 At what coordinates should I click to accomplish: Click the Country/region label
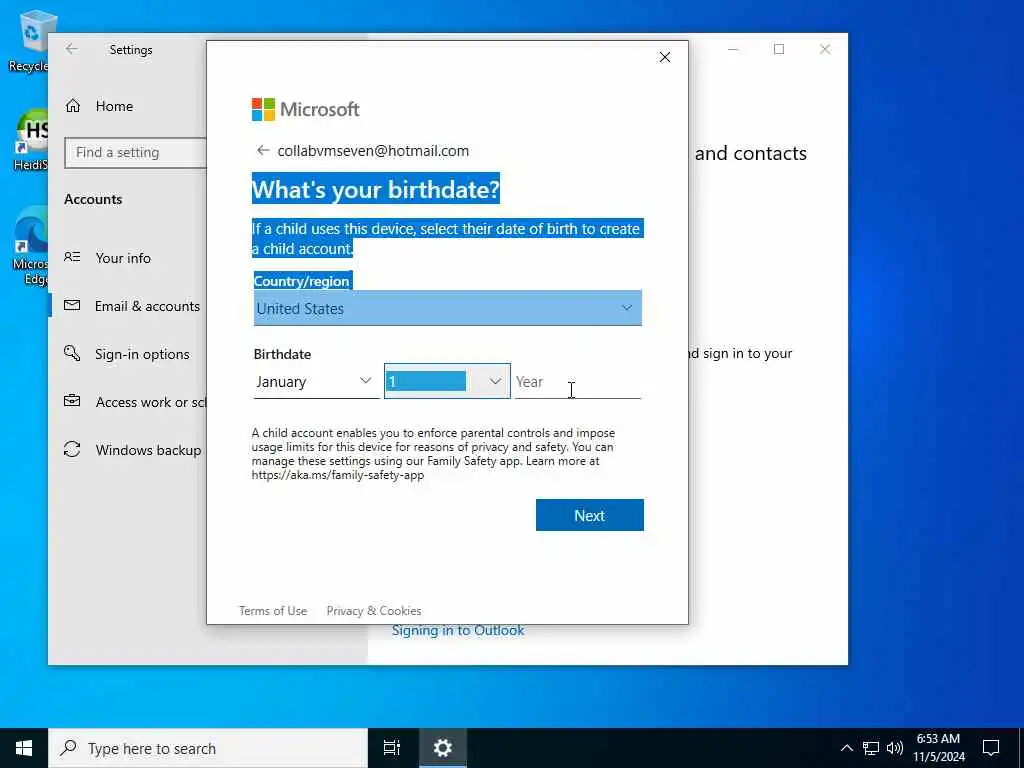pyautogui.click(x=302, y=281)
